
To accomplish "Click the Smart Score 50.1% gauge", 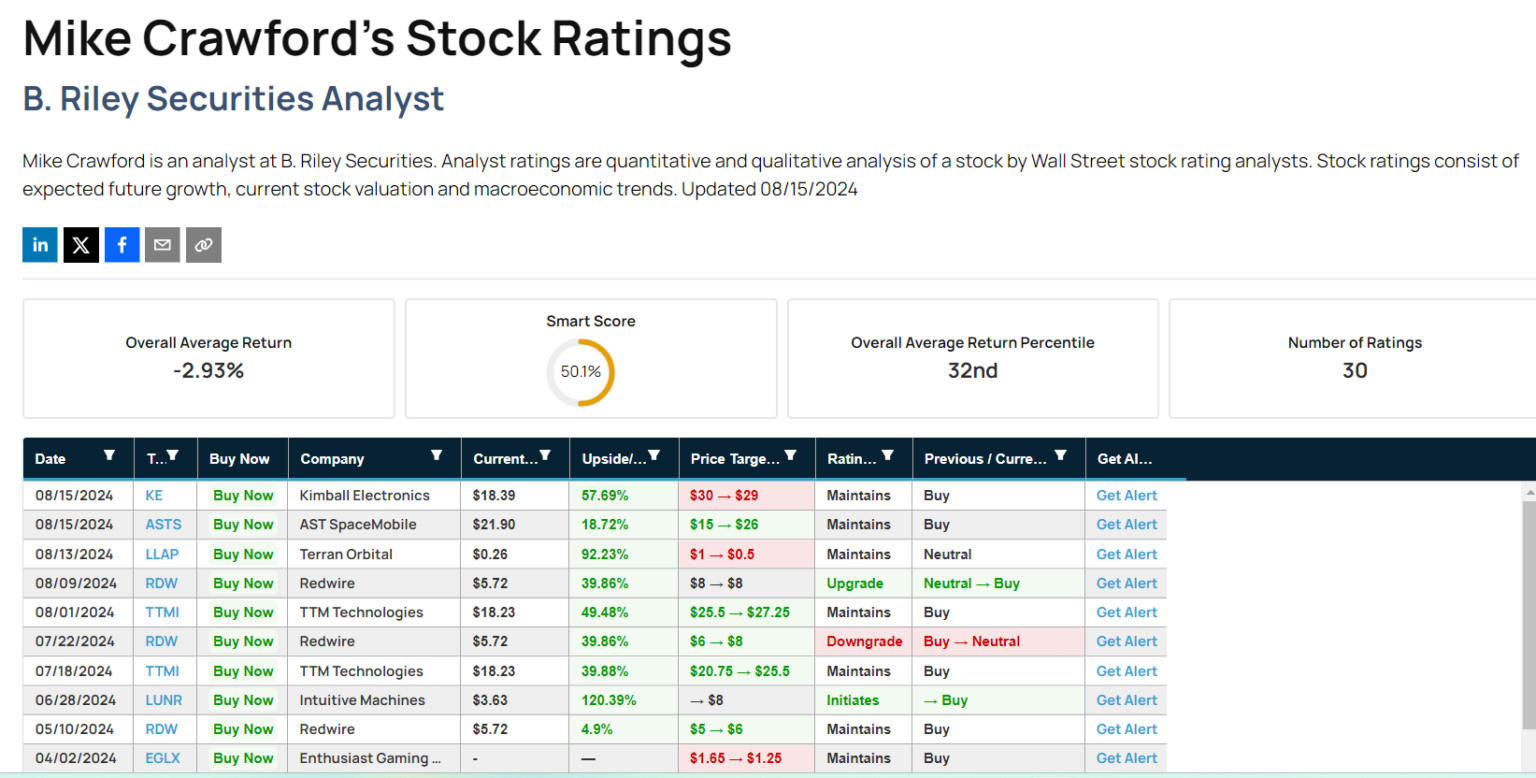I will tap(580, 372).
